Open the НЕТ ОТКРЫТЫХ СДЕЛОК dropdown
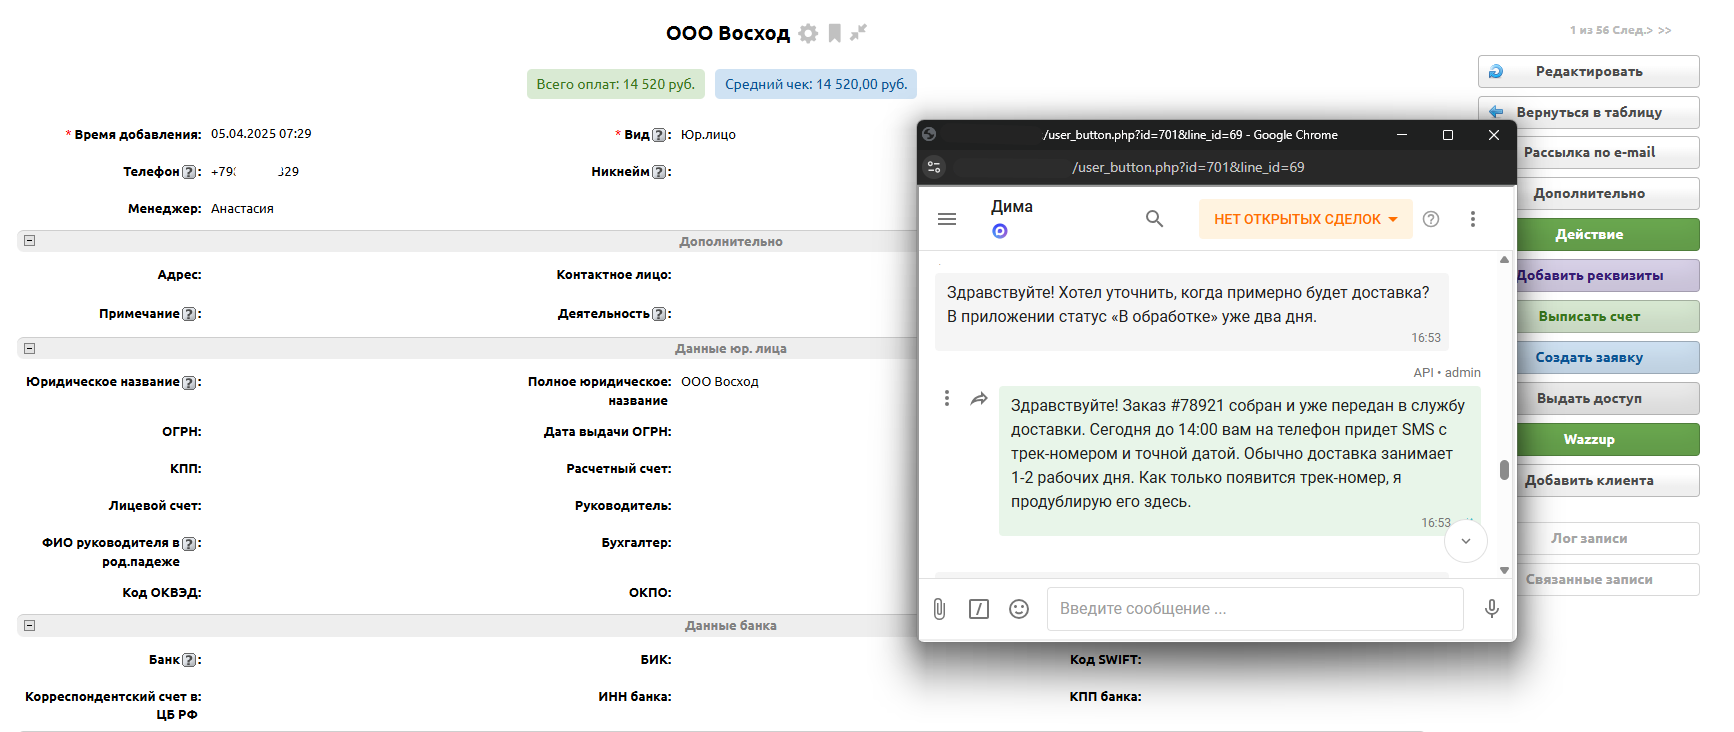The image size is (1734, 732). click(x=1305, y=219)
